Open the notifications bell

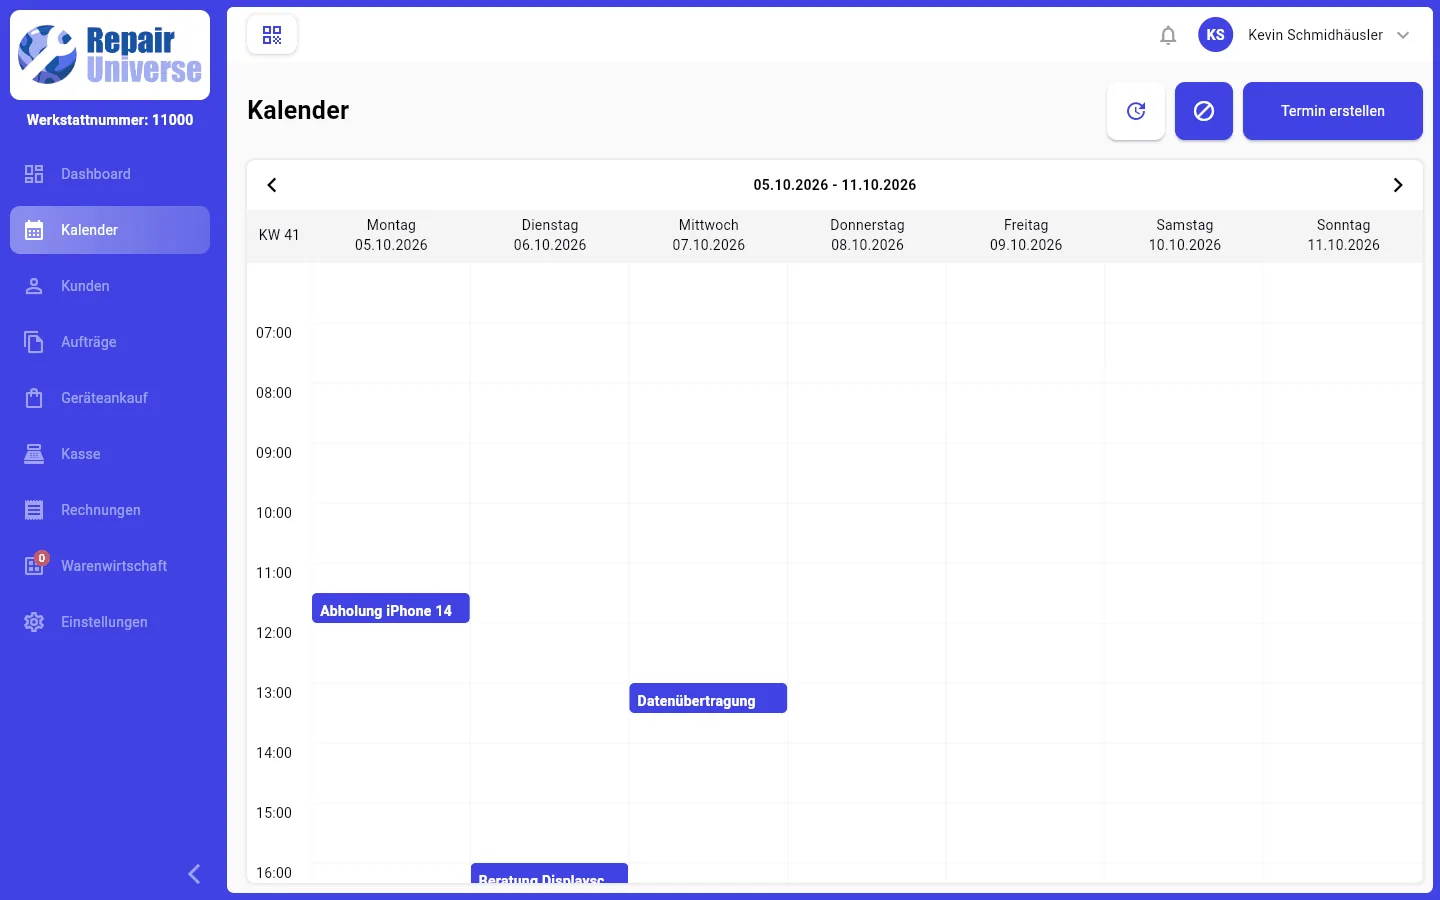(1168, 35)
